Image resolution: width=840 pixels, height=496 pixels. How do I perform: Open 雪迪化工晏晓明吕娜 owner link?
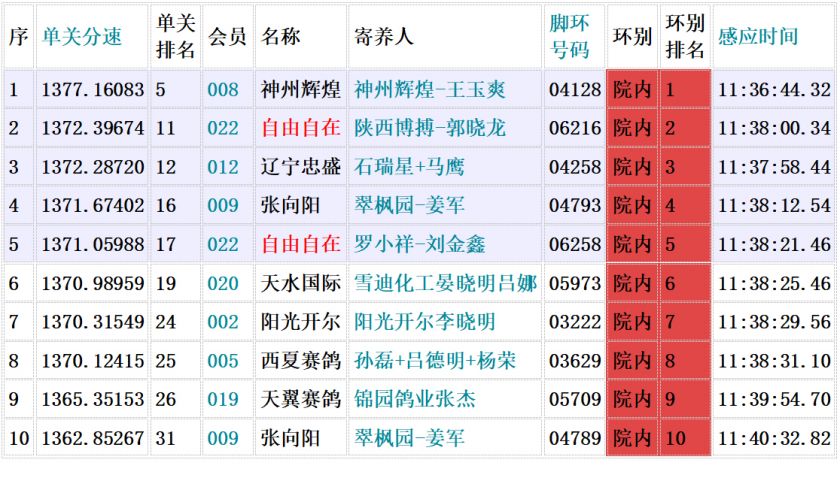445,283
